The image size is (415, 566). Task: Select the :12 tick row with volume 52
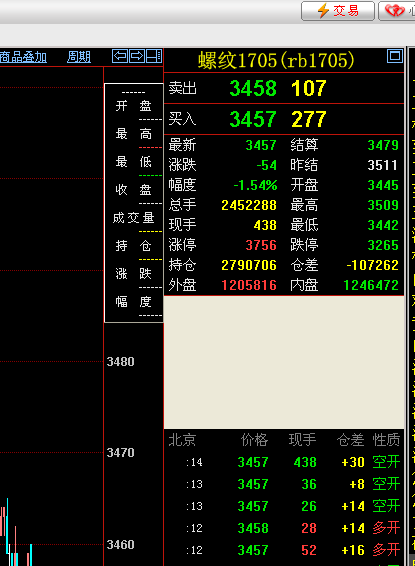click(x=284, y=550)
